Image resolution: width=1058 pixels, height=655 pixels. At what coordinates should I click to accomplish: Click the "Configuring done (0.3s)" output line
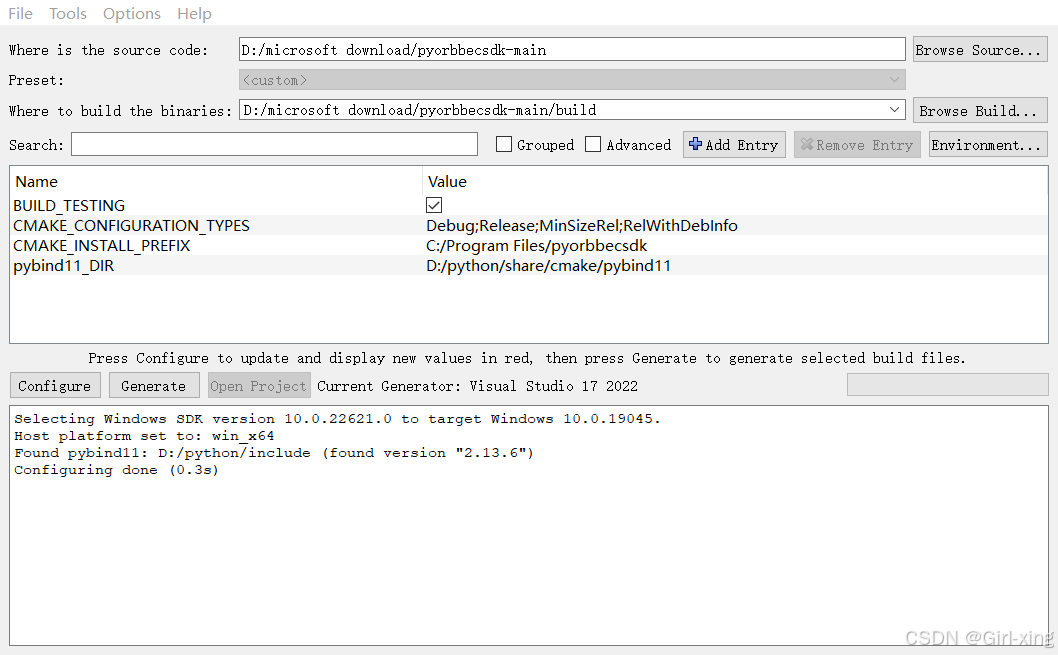[x=116, y=469]
